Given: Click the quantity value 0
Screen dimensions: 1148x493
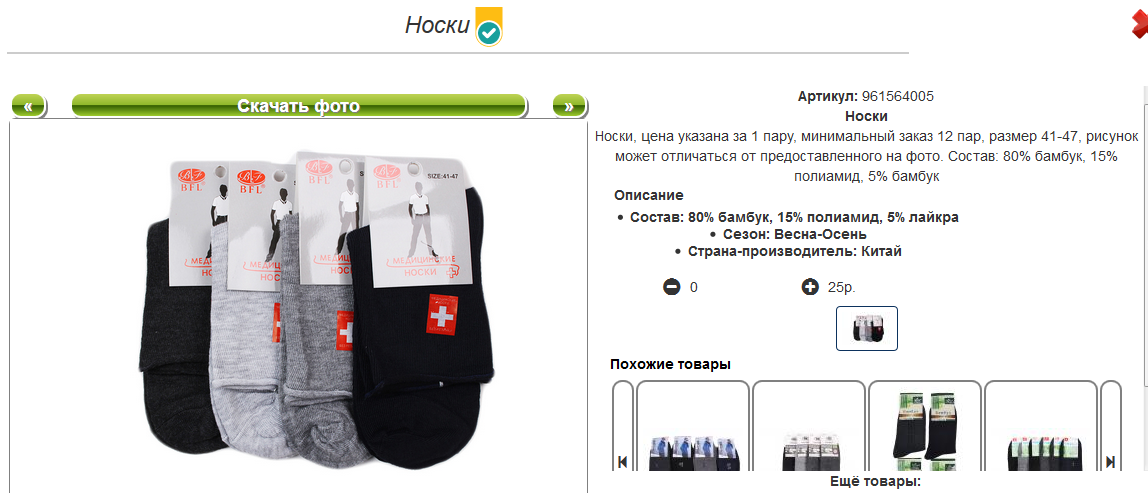Looking at the screenshot, I should click(x=694, y=287).
